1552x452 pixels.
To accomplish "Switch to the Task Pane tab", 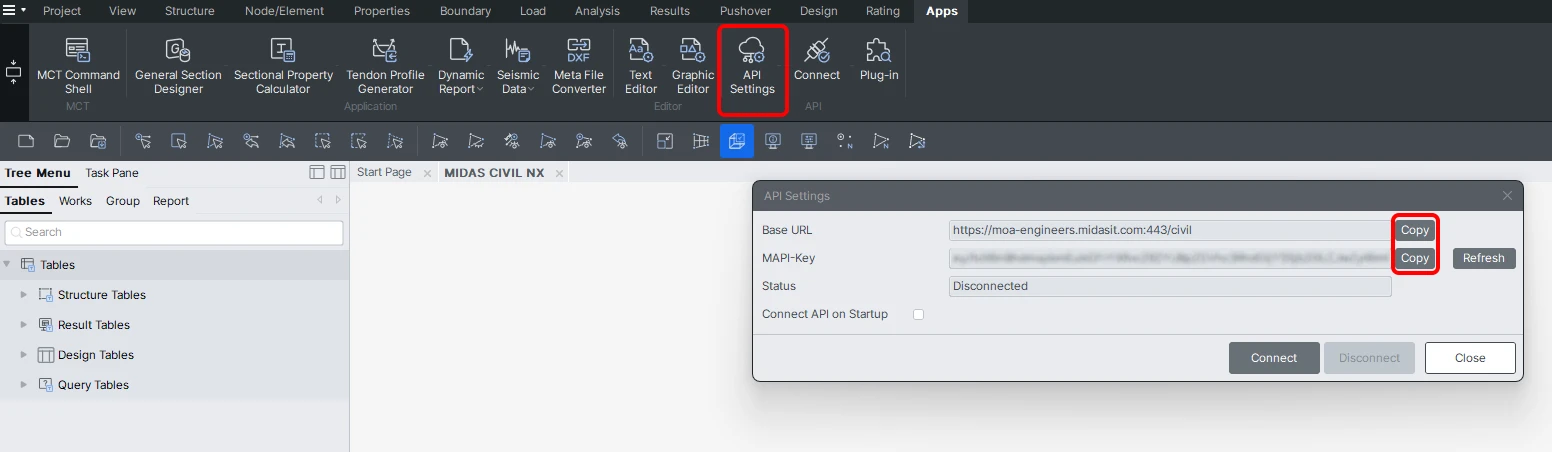I will 112,173.
